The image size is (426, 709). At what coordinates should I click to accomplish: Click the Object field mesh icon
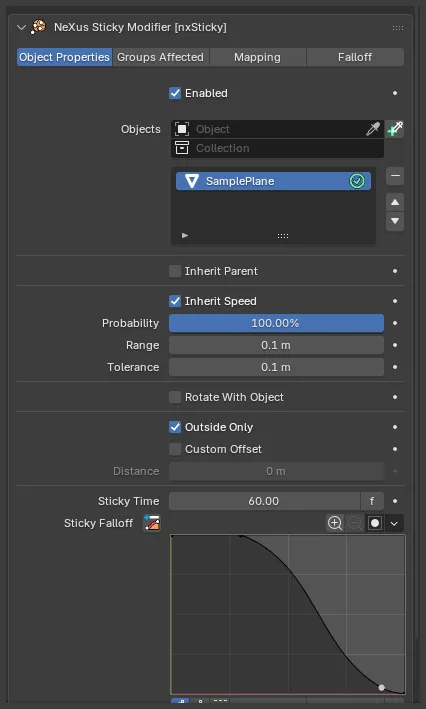[x=182, y=129]
